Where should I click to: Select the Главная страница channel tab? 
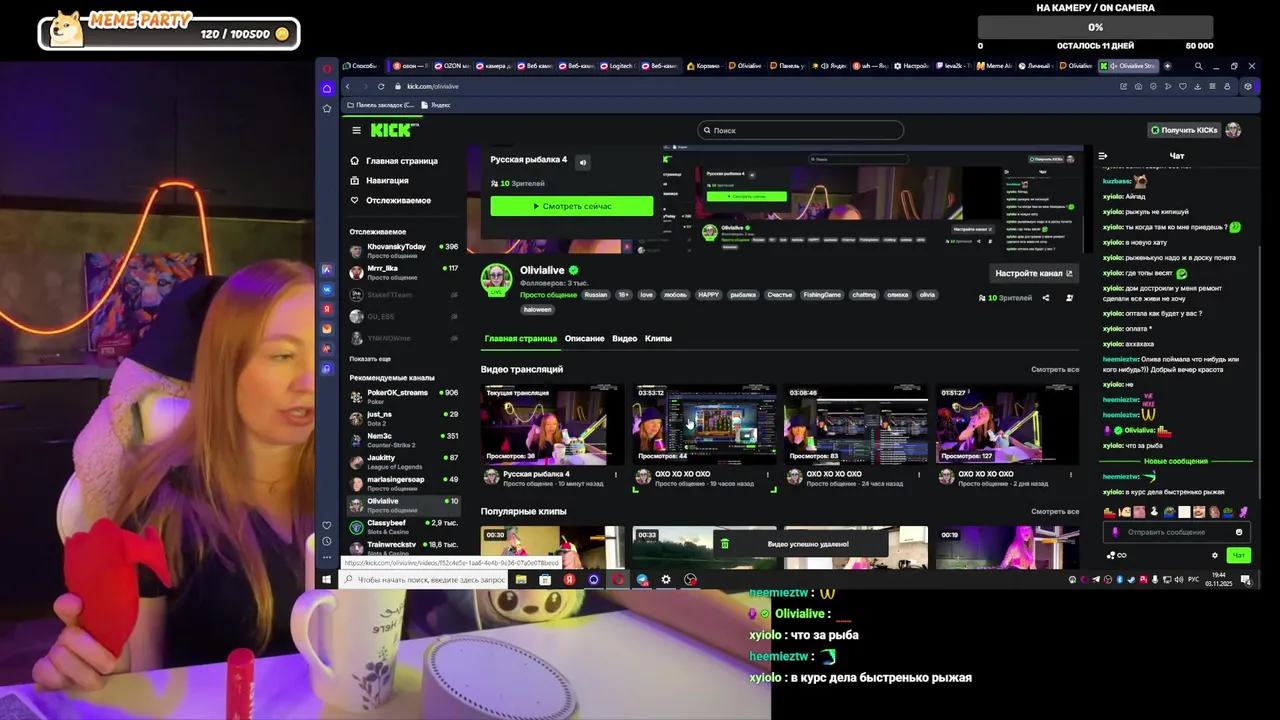520,338
